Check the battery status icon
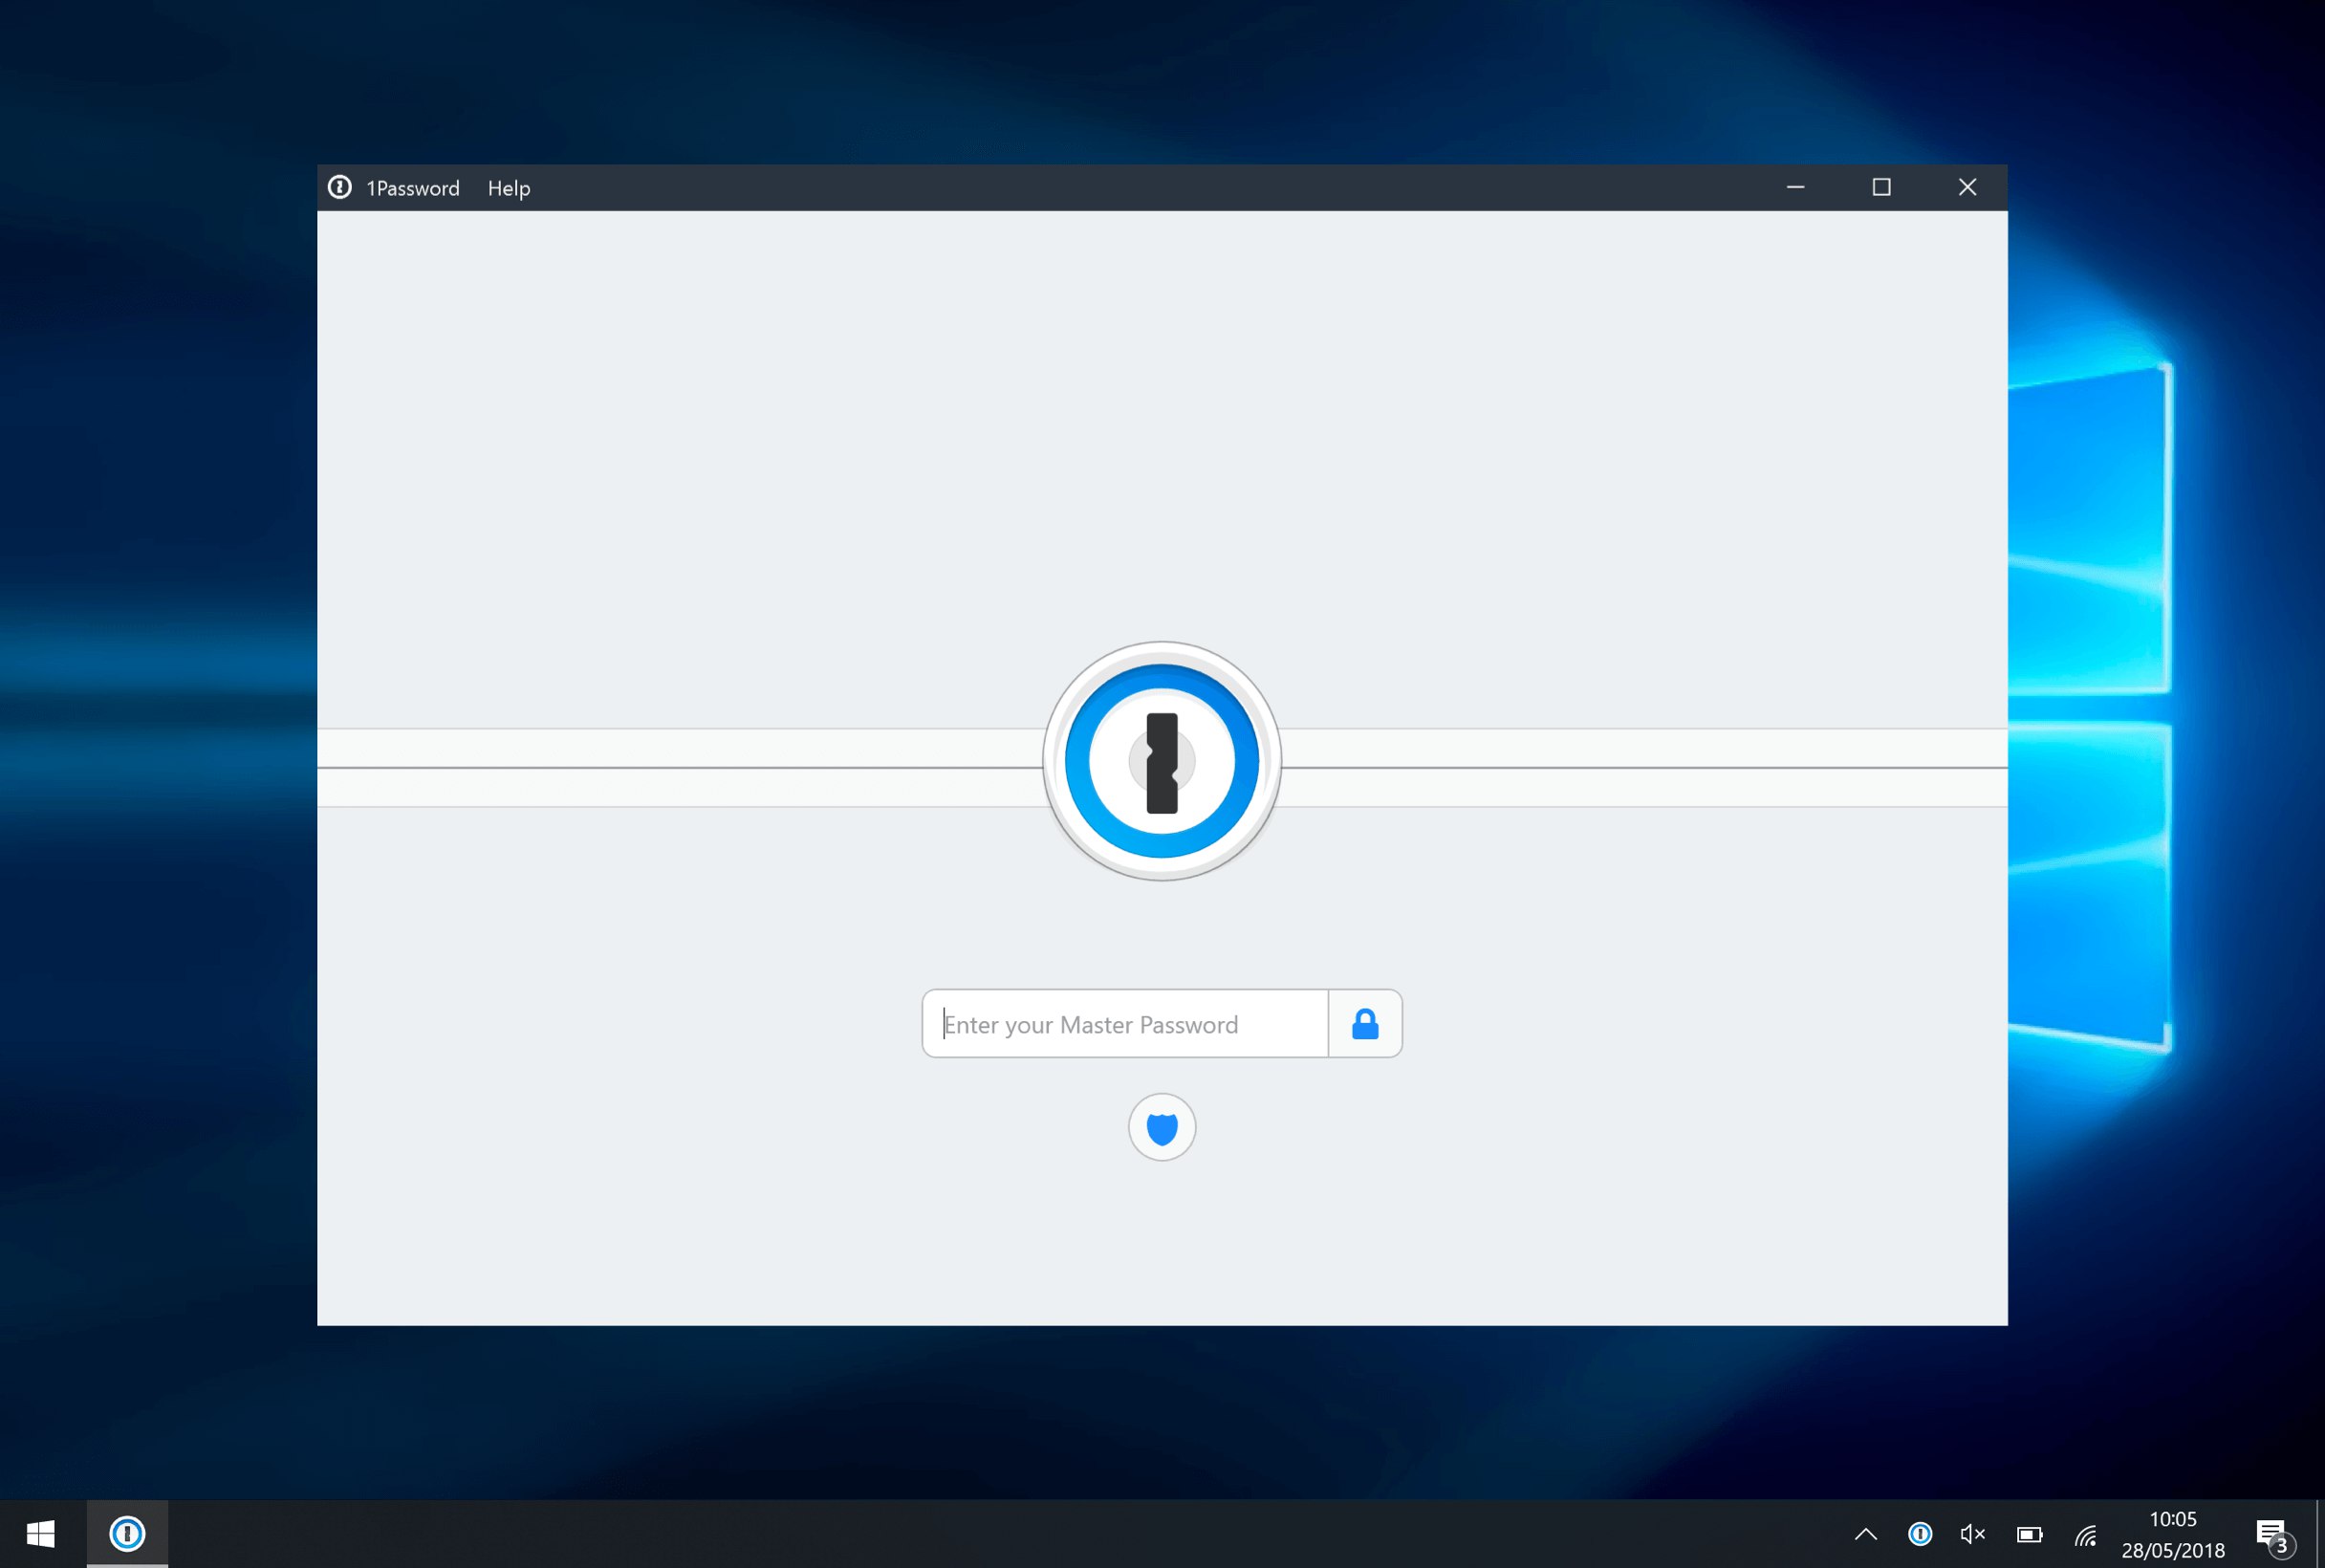This screenshot has height=1568, width=2325. (2029, 1534)
